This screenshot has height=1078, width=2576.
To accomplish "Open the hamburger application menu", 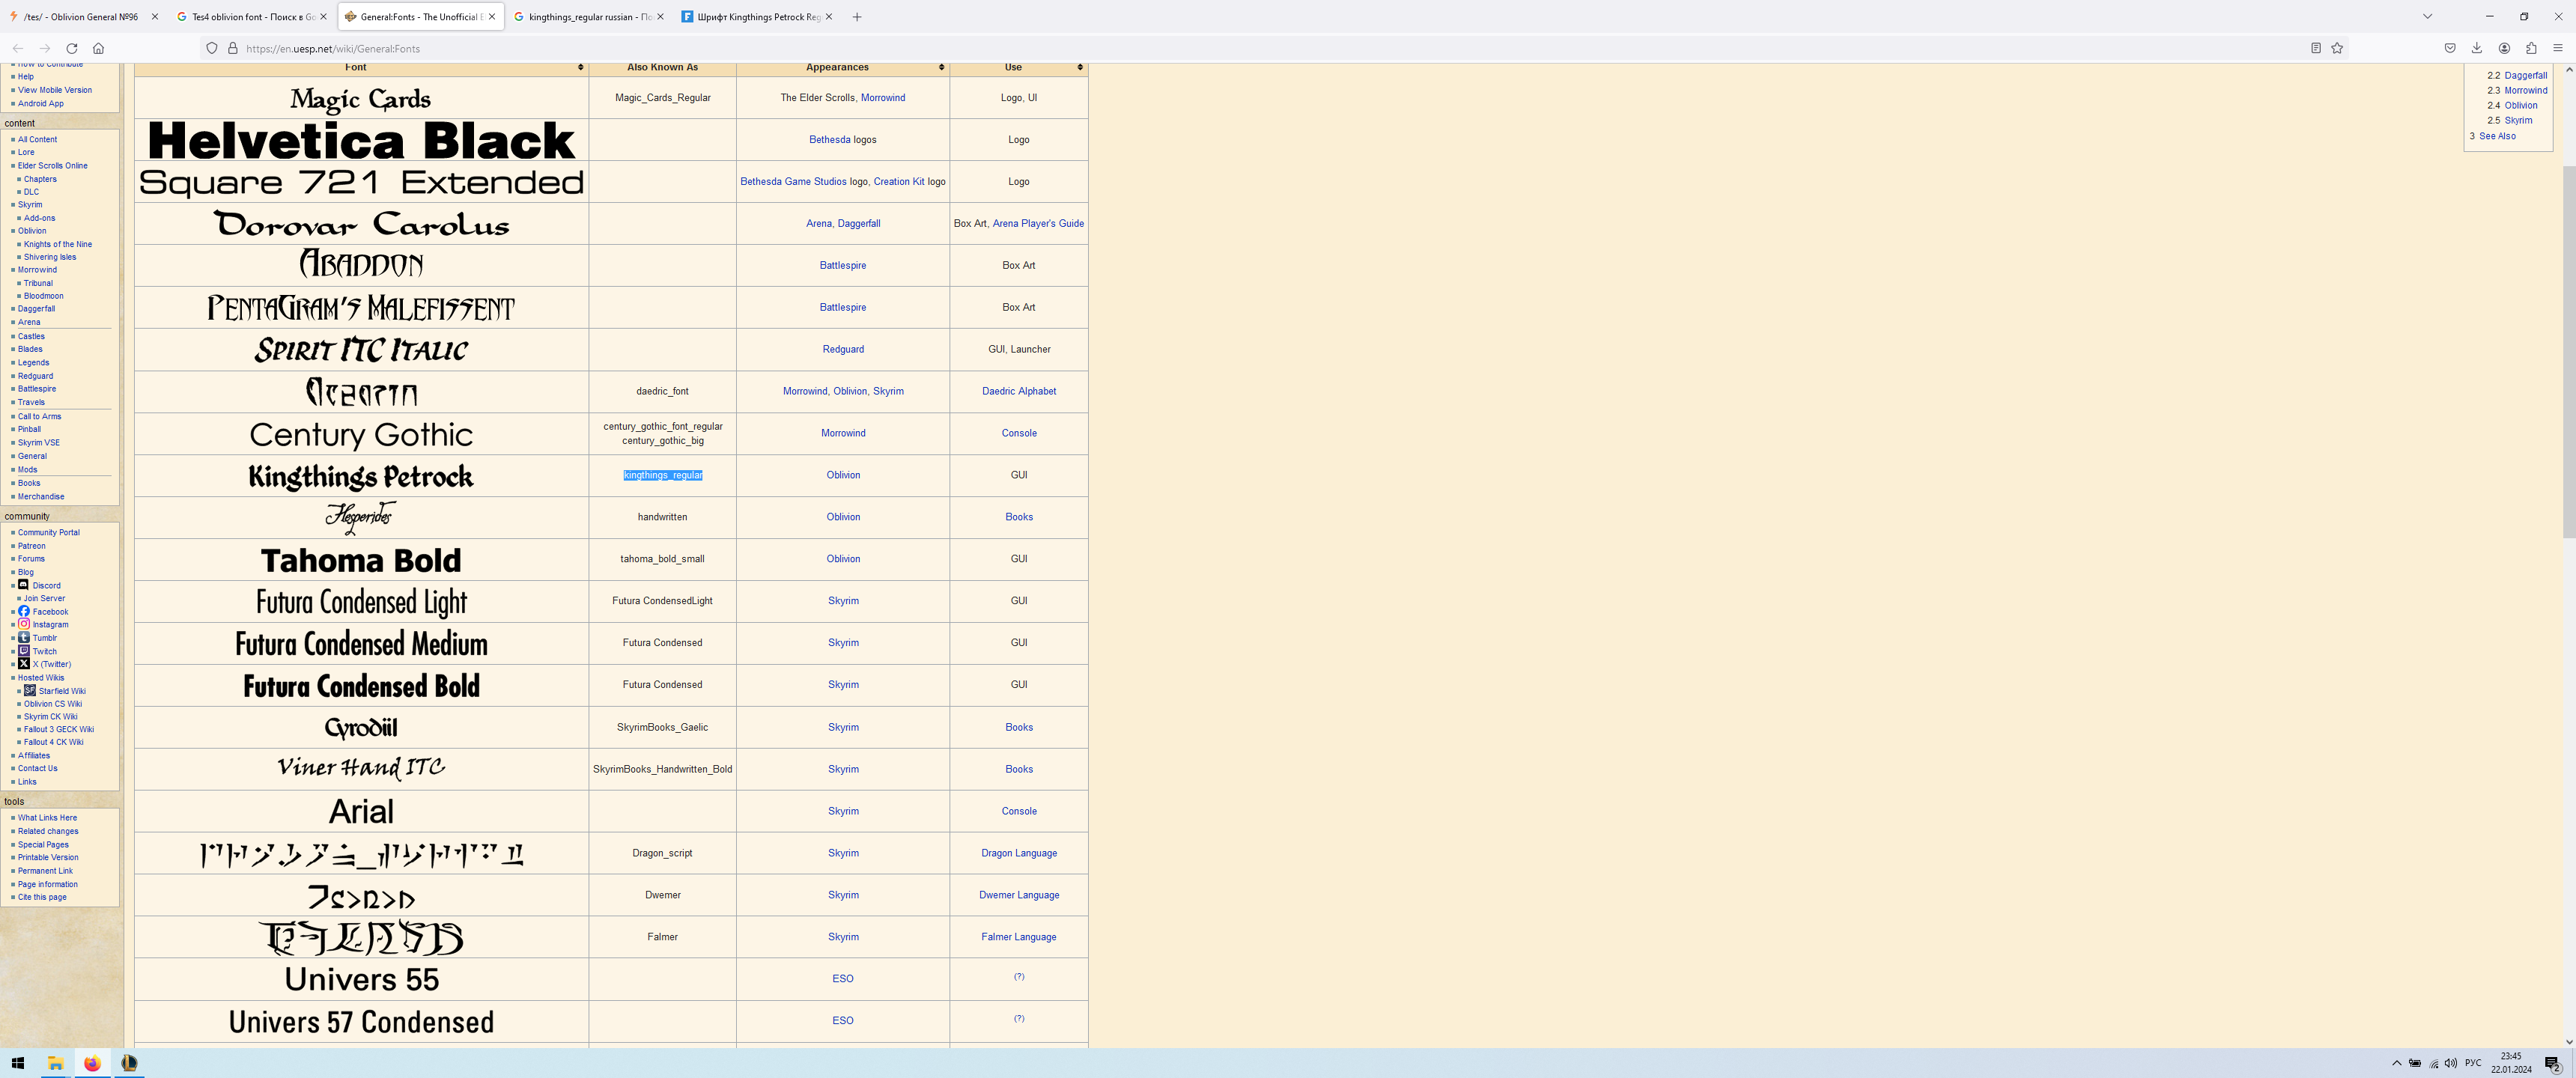I will tap(2558, 48).
